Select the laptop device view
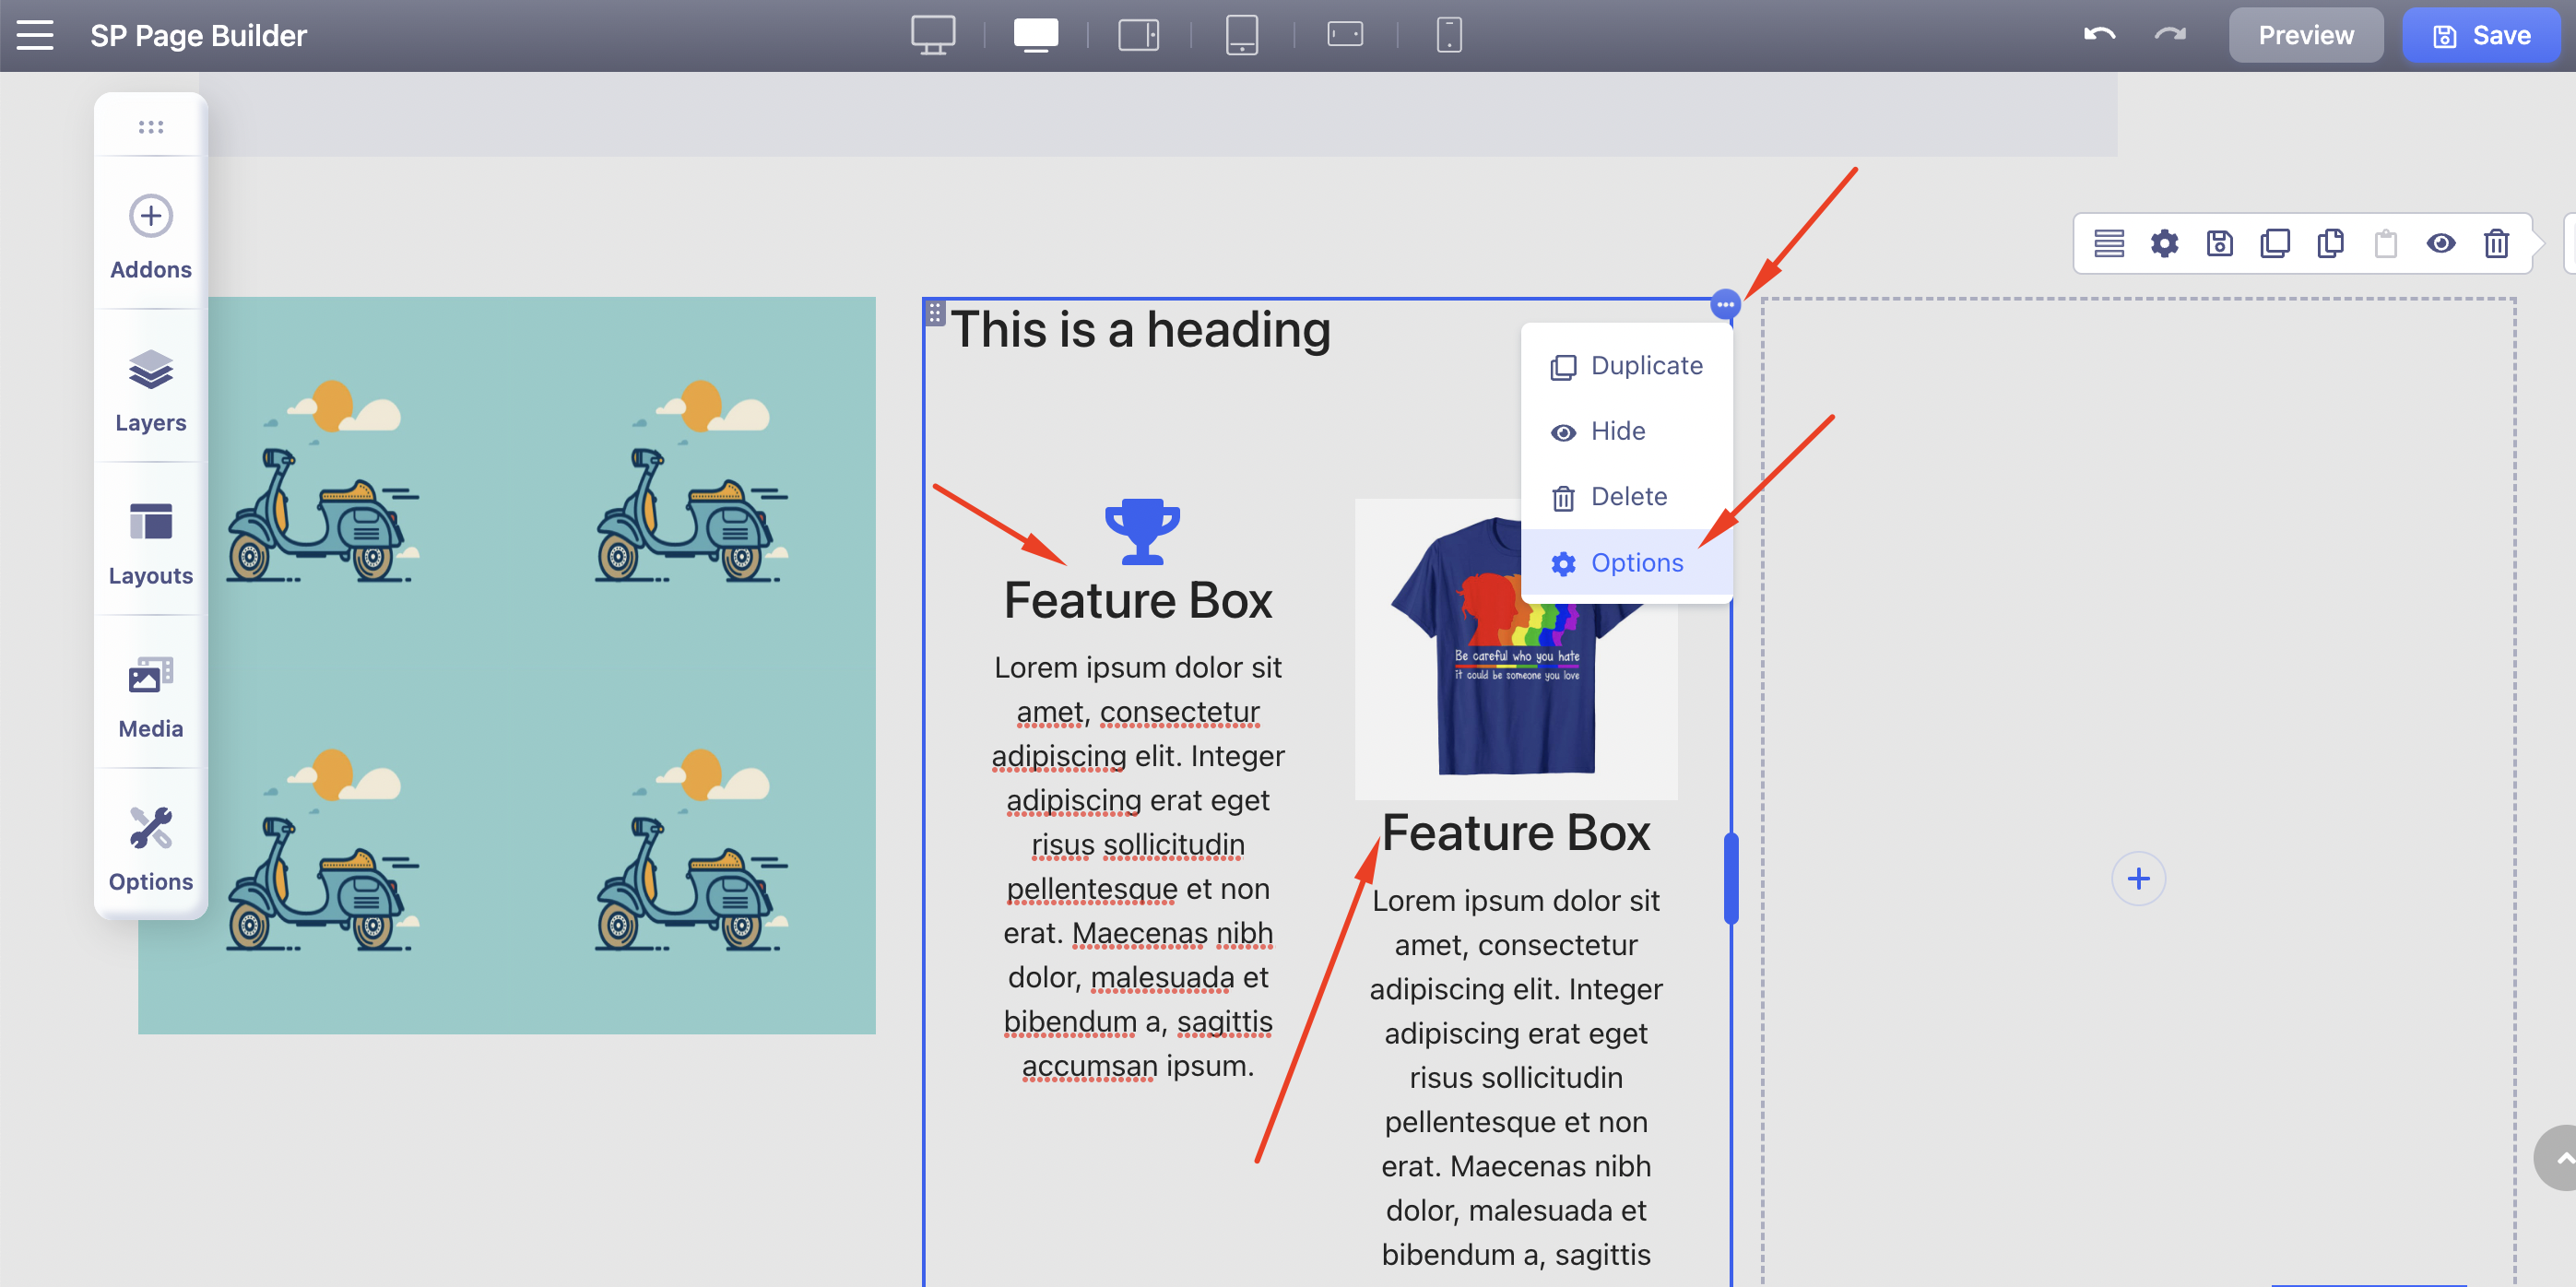This screenshot has height=1287, width=2576. 1035,35
